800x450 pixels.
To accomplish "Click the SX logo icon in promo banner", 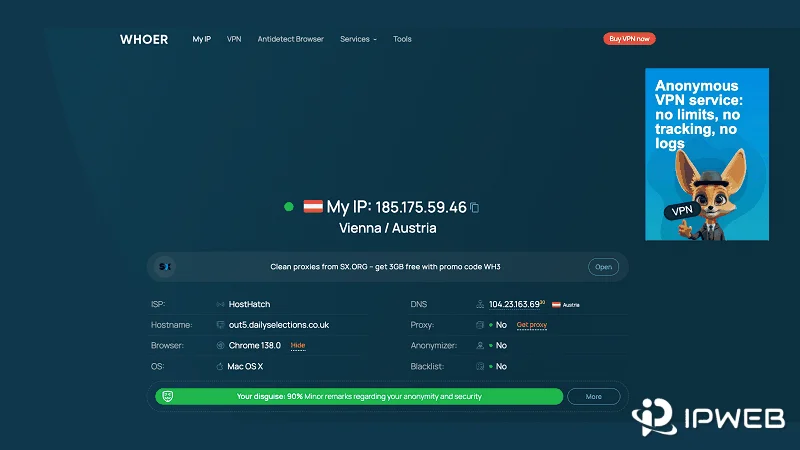I will (x=165, y=266).
